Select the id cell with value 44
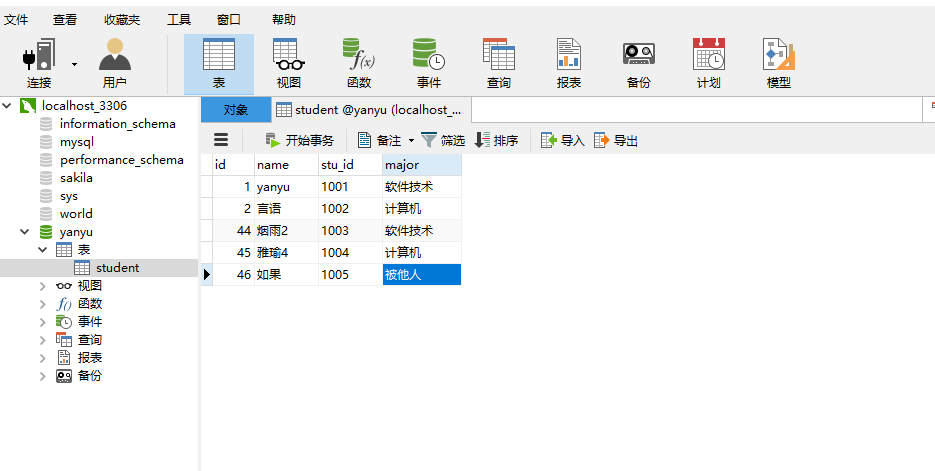This screenshot has height=471, width=935. click(233, 231)
